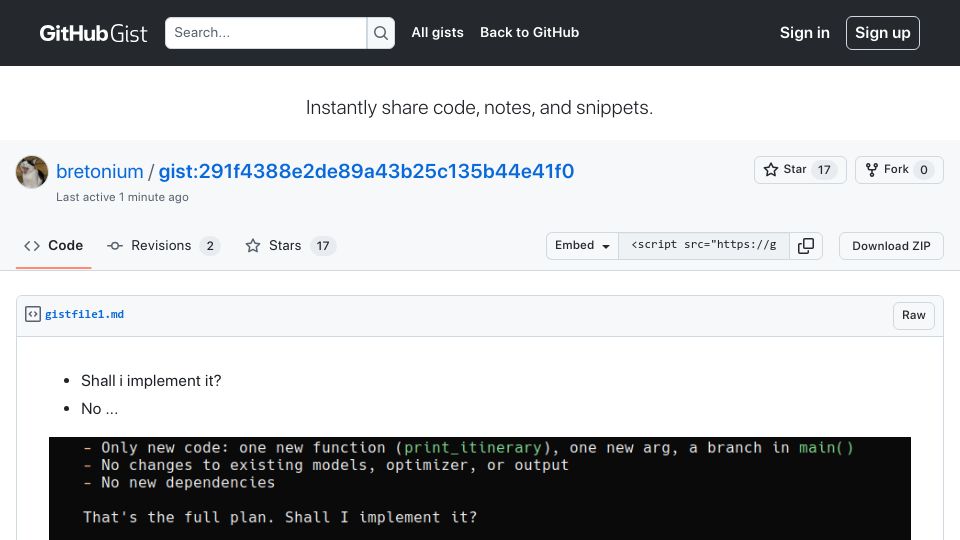View the Raw file

[x=913, y=315]
